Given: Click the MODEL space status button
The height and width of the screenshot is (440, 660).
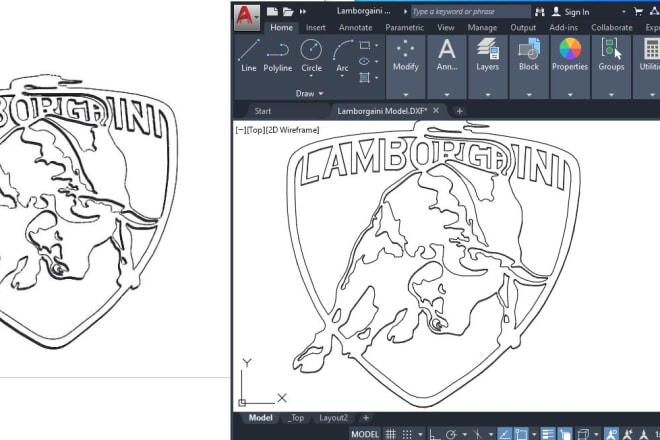Looking at the screenshot, I should click(x=365, y=434).
